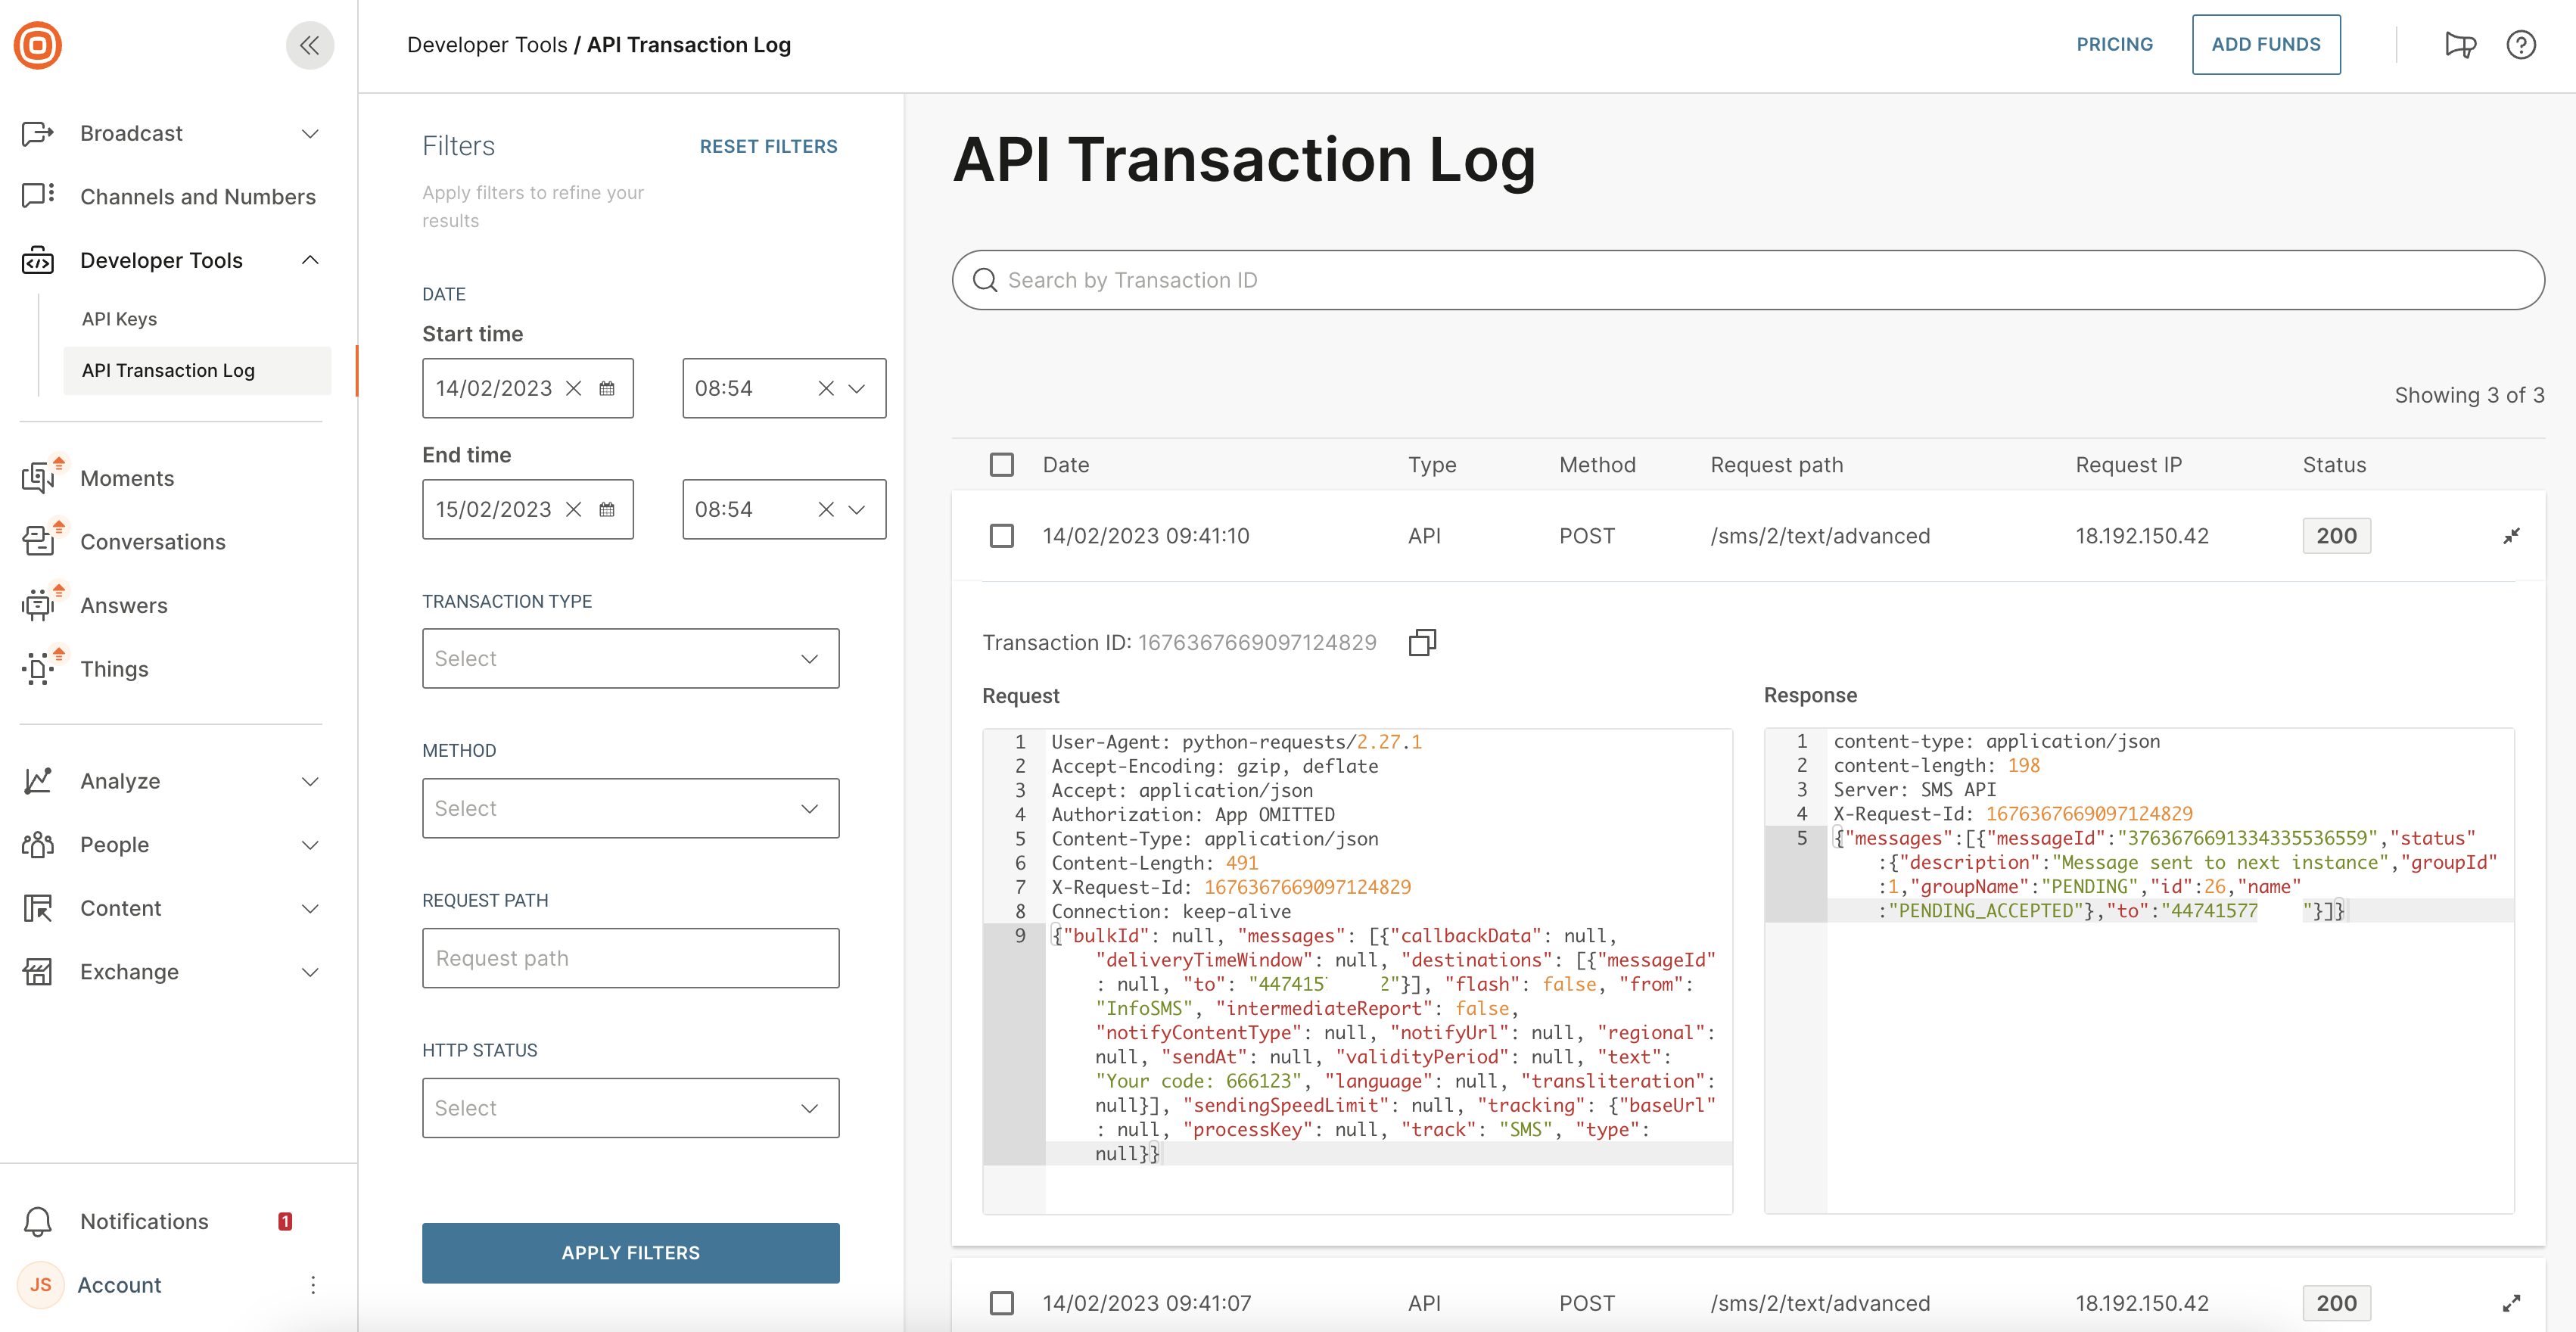
Task: Expand the Transaction Type dropdown
Action: pos(630,658)
